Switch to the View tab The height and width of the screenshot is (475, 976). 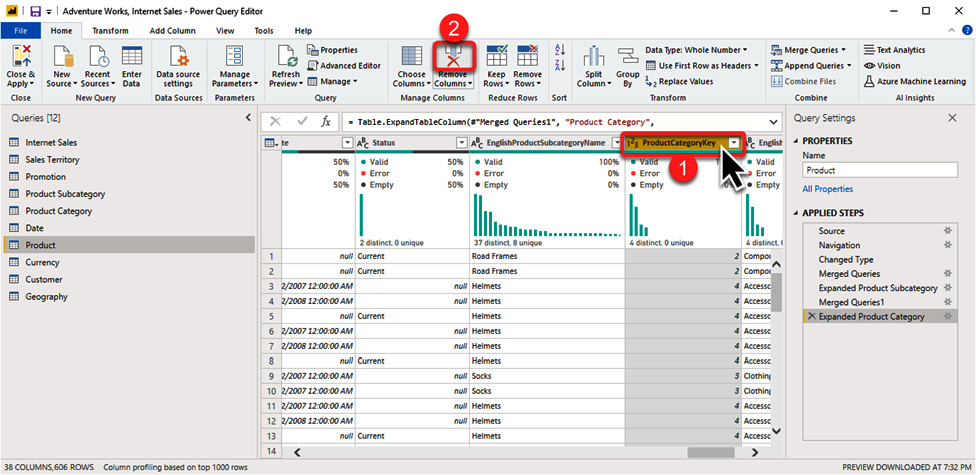[x=225, y=31]
